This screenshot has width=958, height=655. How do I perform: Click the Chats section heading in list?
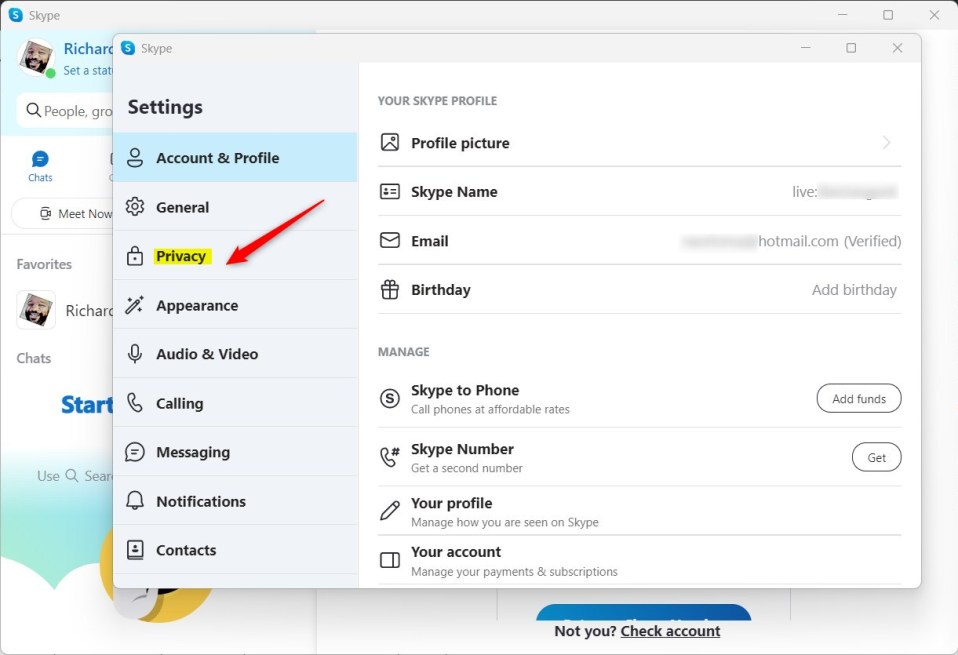point(34,358)
